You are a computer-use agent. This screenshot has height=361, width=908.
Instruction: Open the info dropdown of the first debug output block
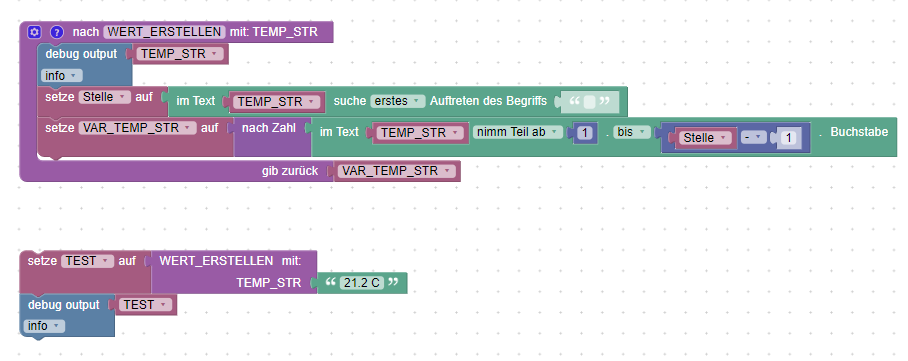62,76
